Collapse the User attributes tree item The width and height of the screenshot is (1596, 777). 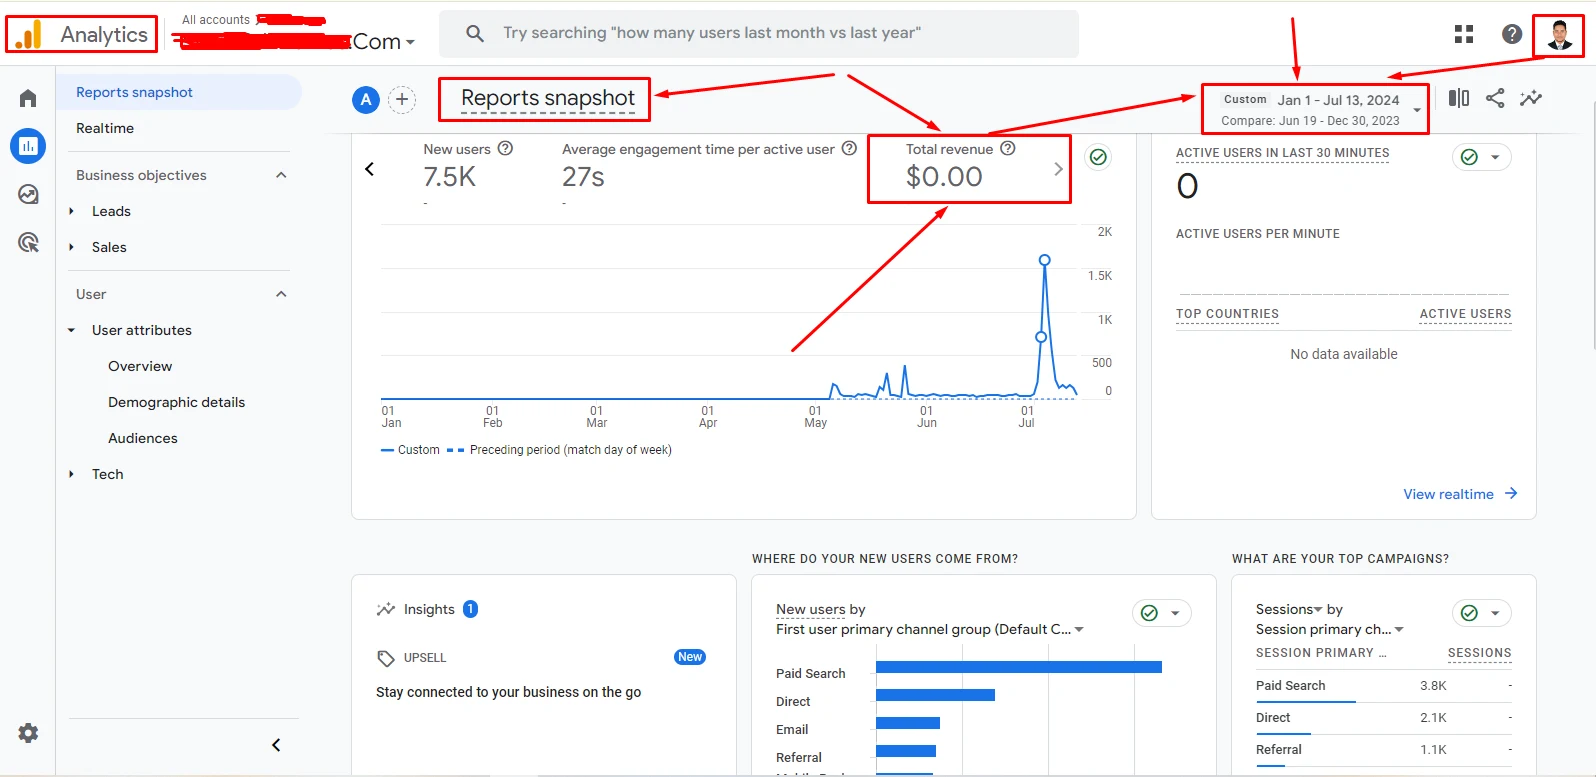71,330
